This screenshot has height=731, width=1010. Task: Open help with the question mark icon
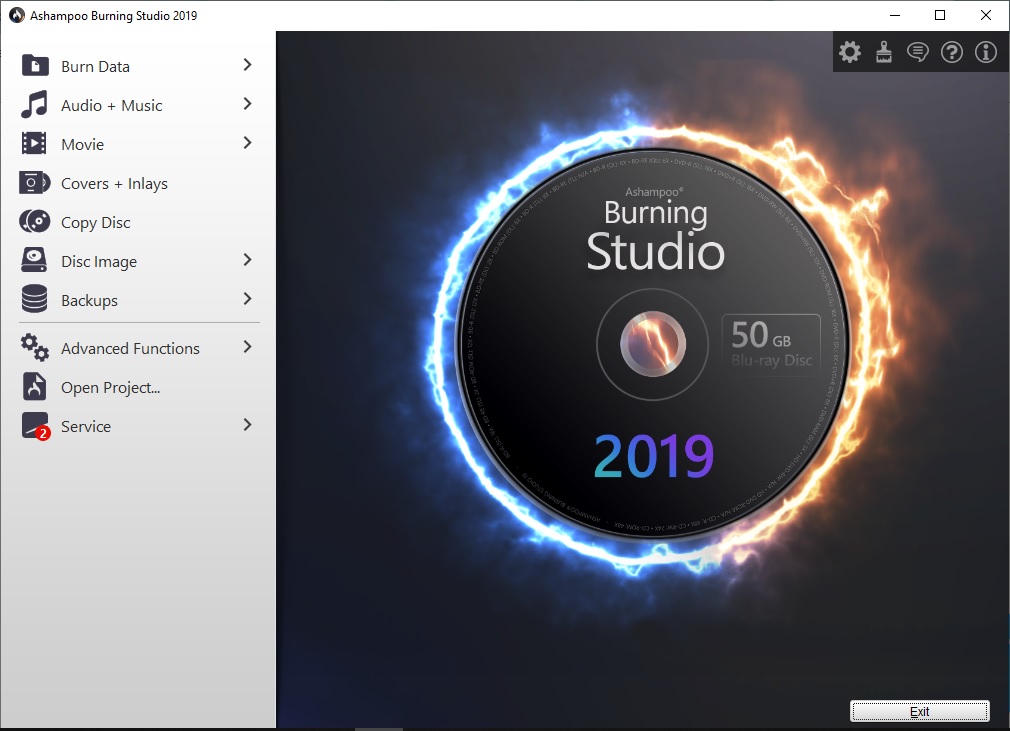(951, 51)
